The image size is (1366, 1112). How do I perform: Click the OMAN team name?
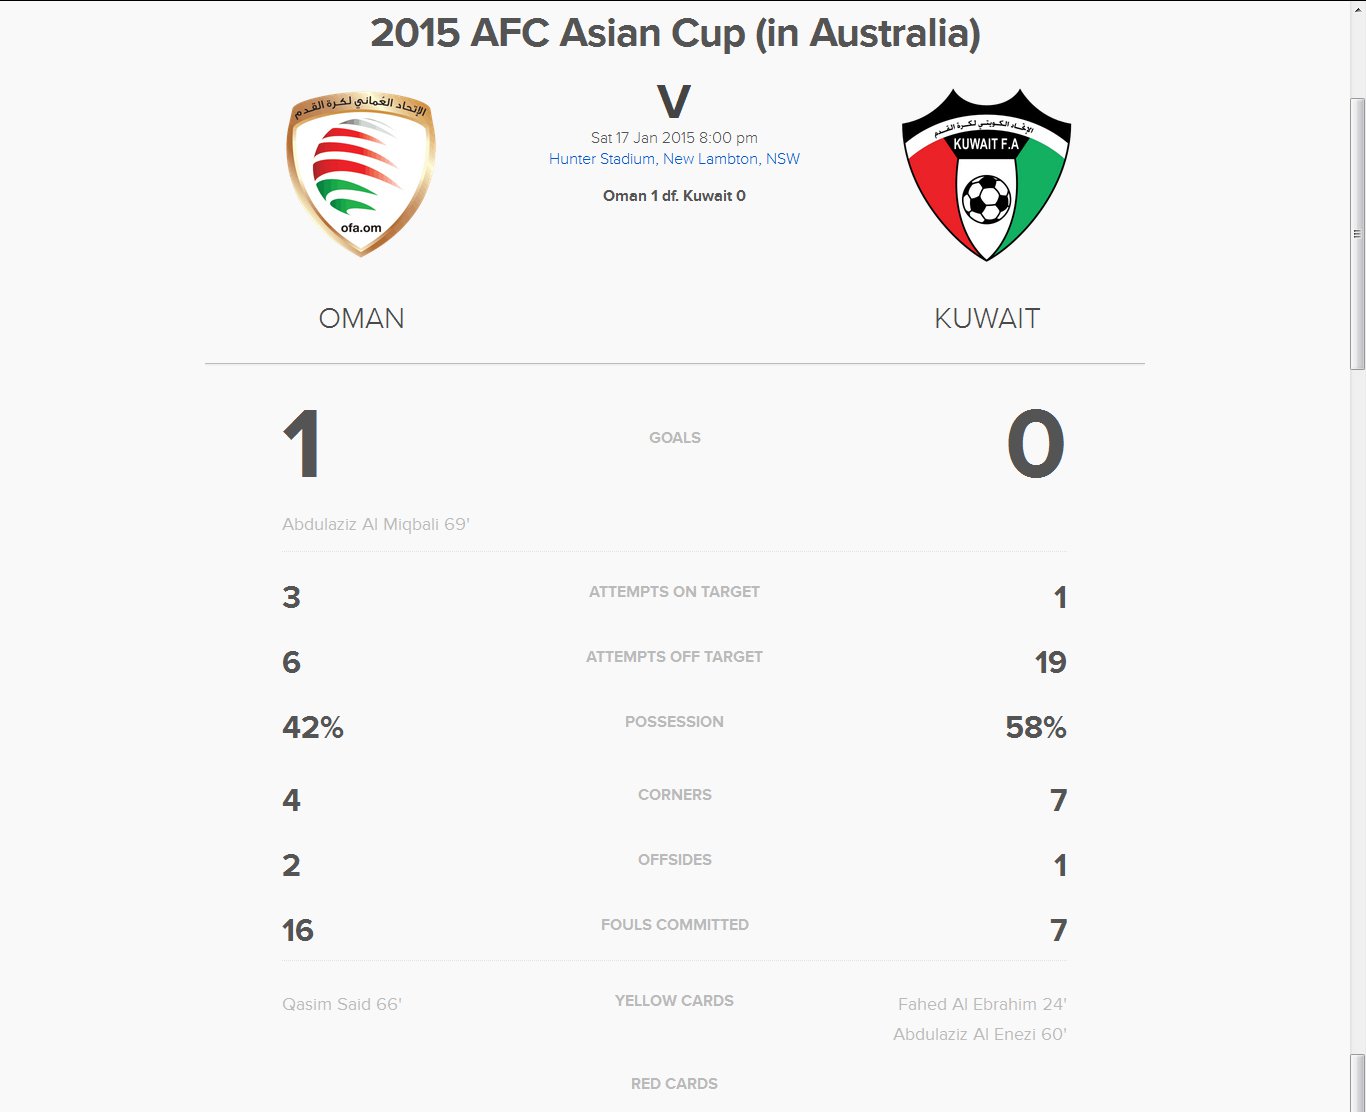click(x=361, y=318)
